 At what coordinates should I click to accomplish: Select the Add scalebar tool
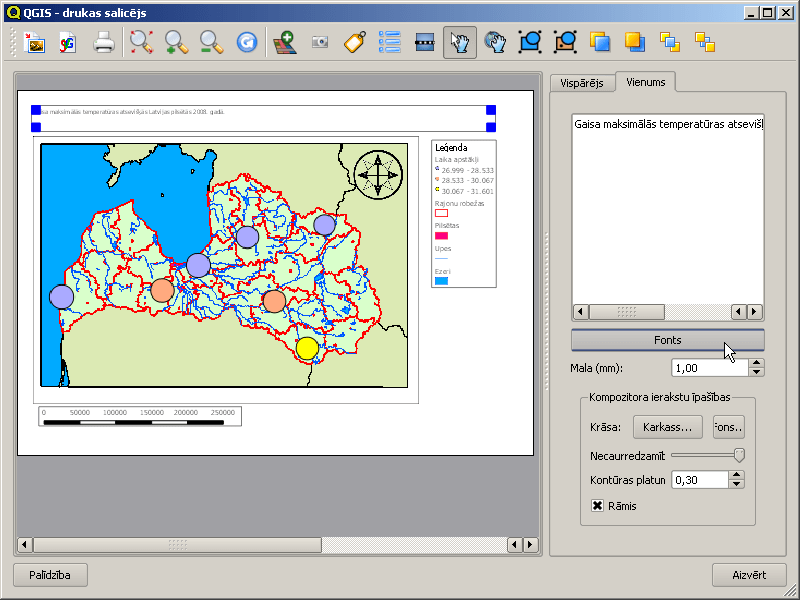point(425,42)
